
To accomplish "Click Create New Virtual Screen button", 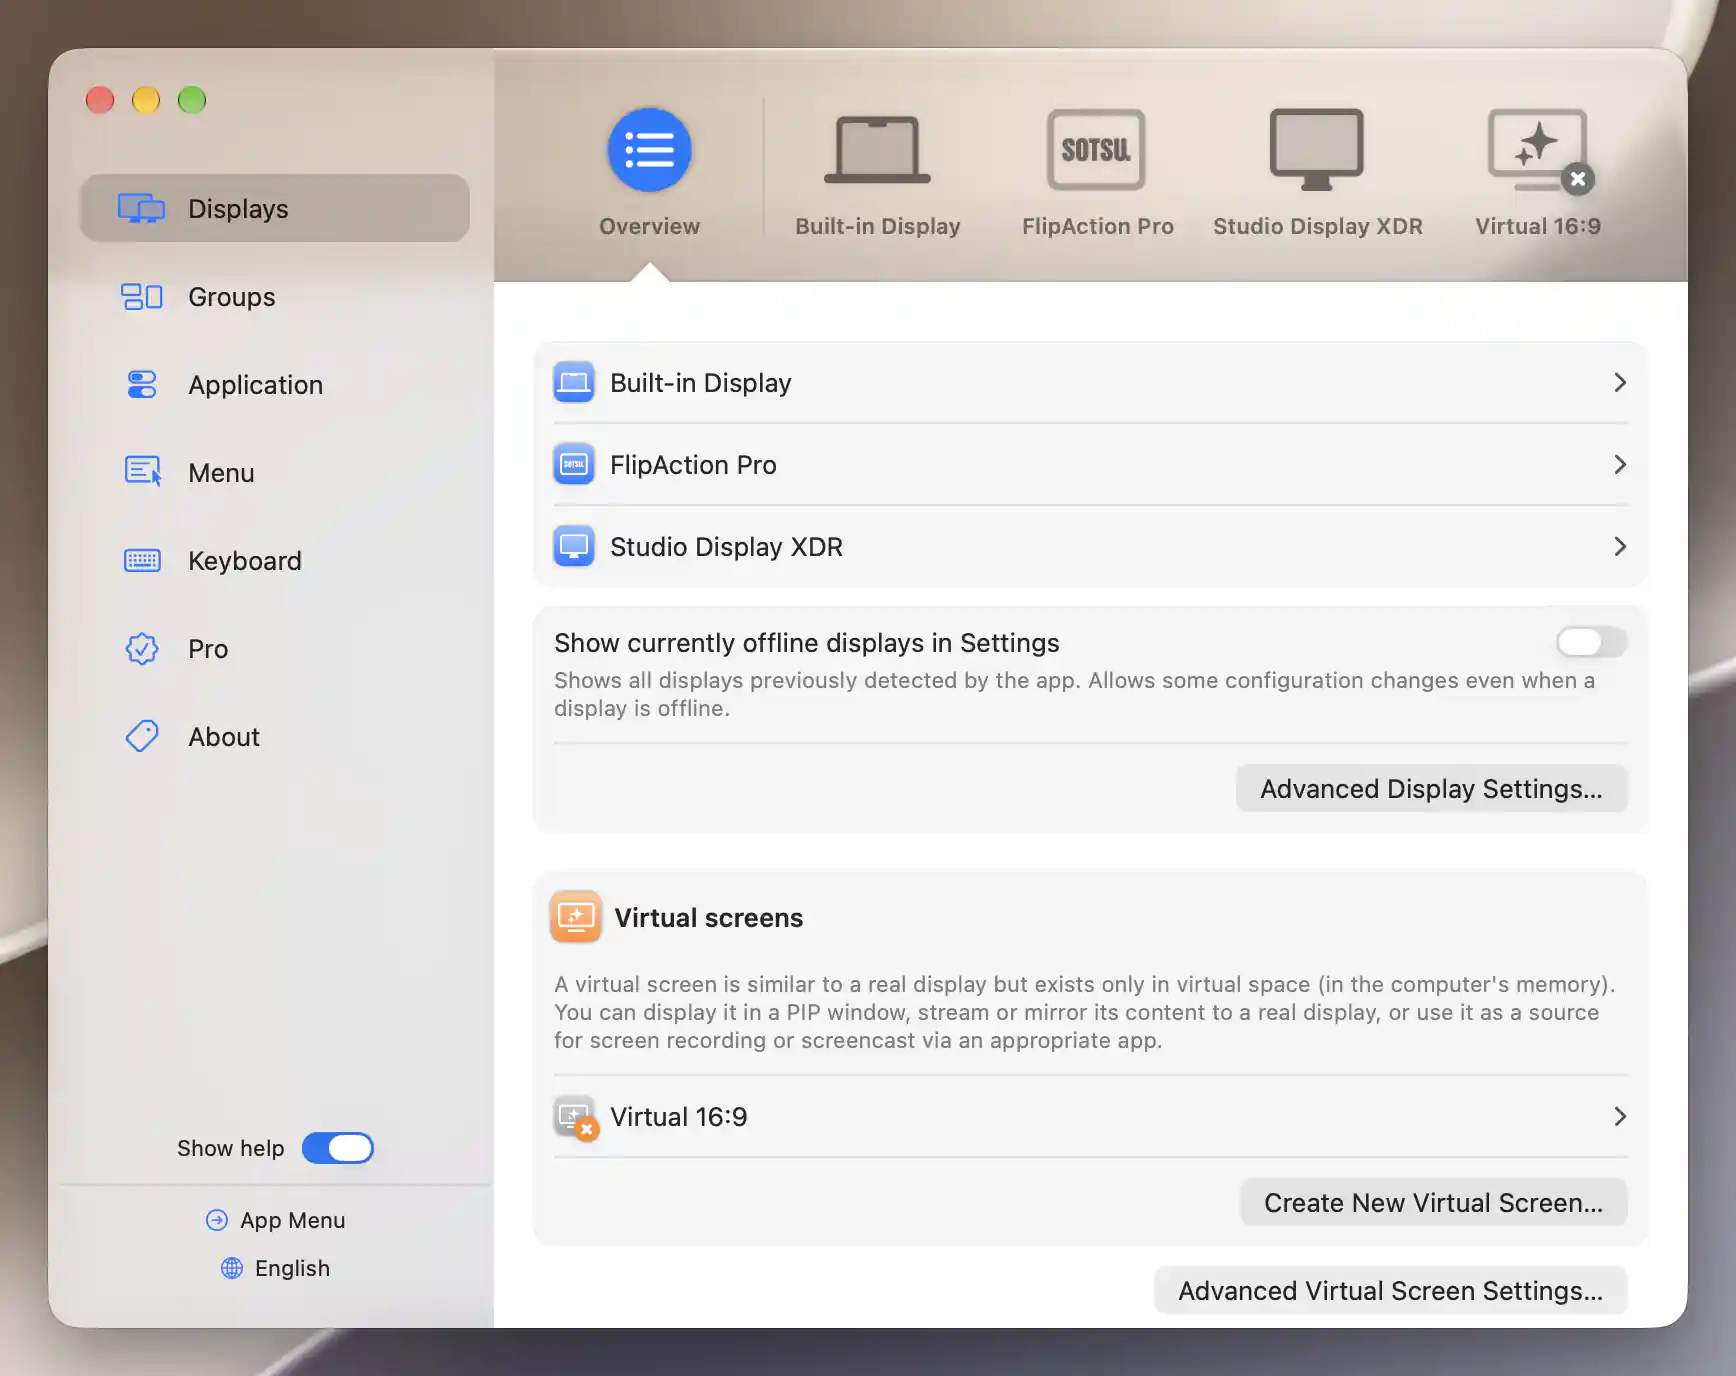I will pos(1433,1203).
